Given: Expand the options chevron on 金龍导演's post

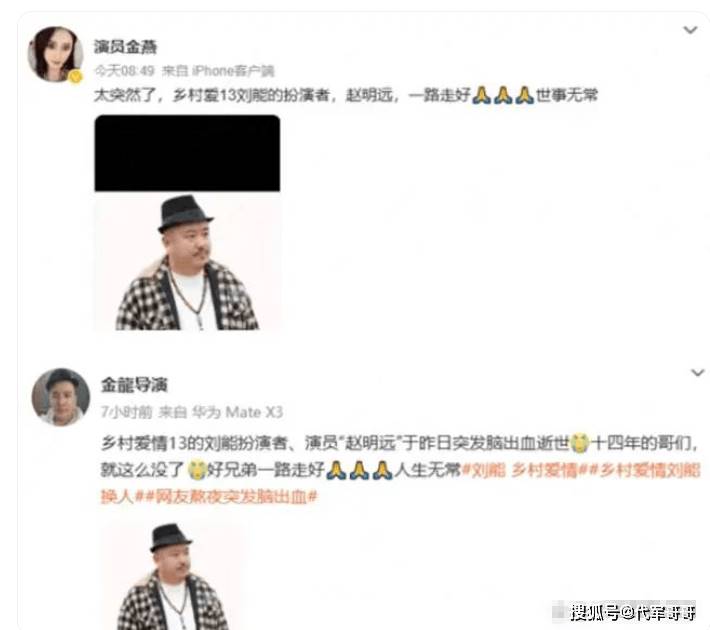Looking at the screenshot, I should pyautogui.click(x=697, y=373).
